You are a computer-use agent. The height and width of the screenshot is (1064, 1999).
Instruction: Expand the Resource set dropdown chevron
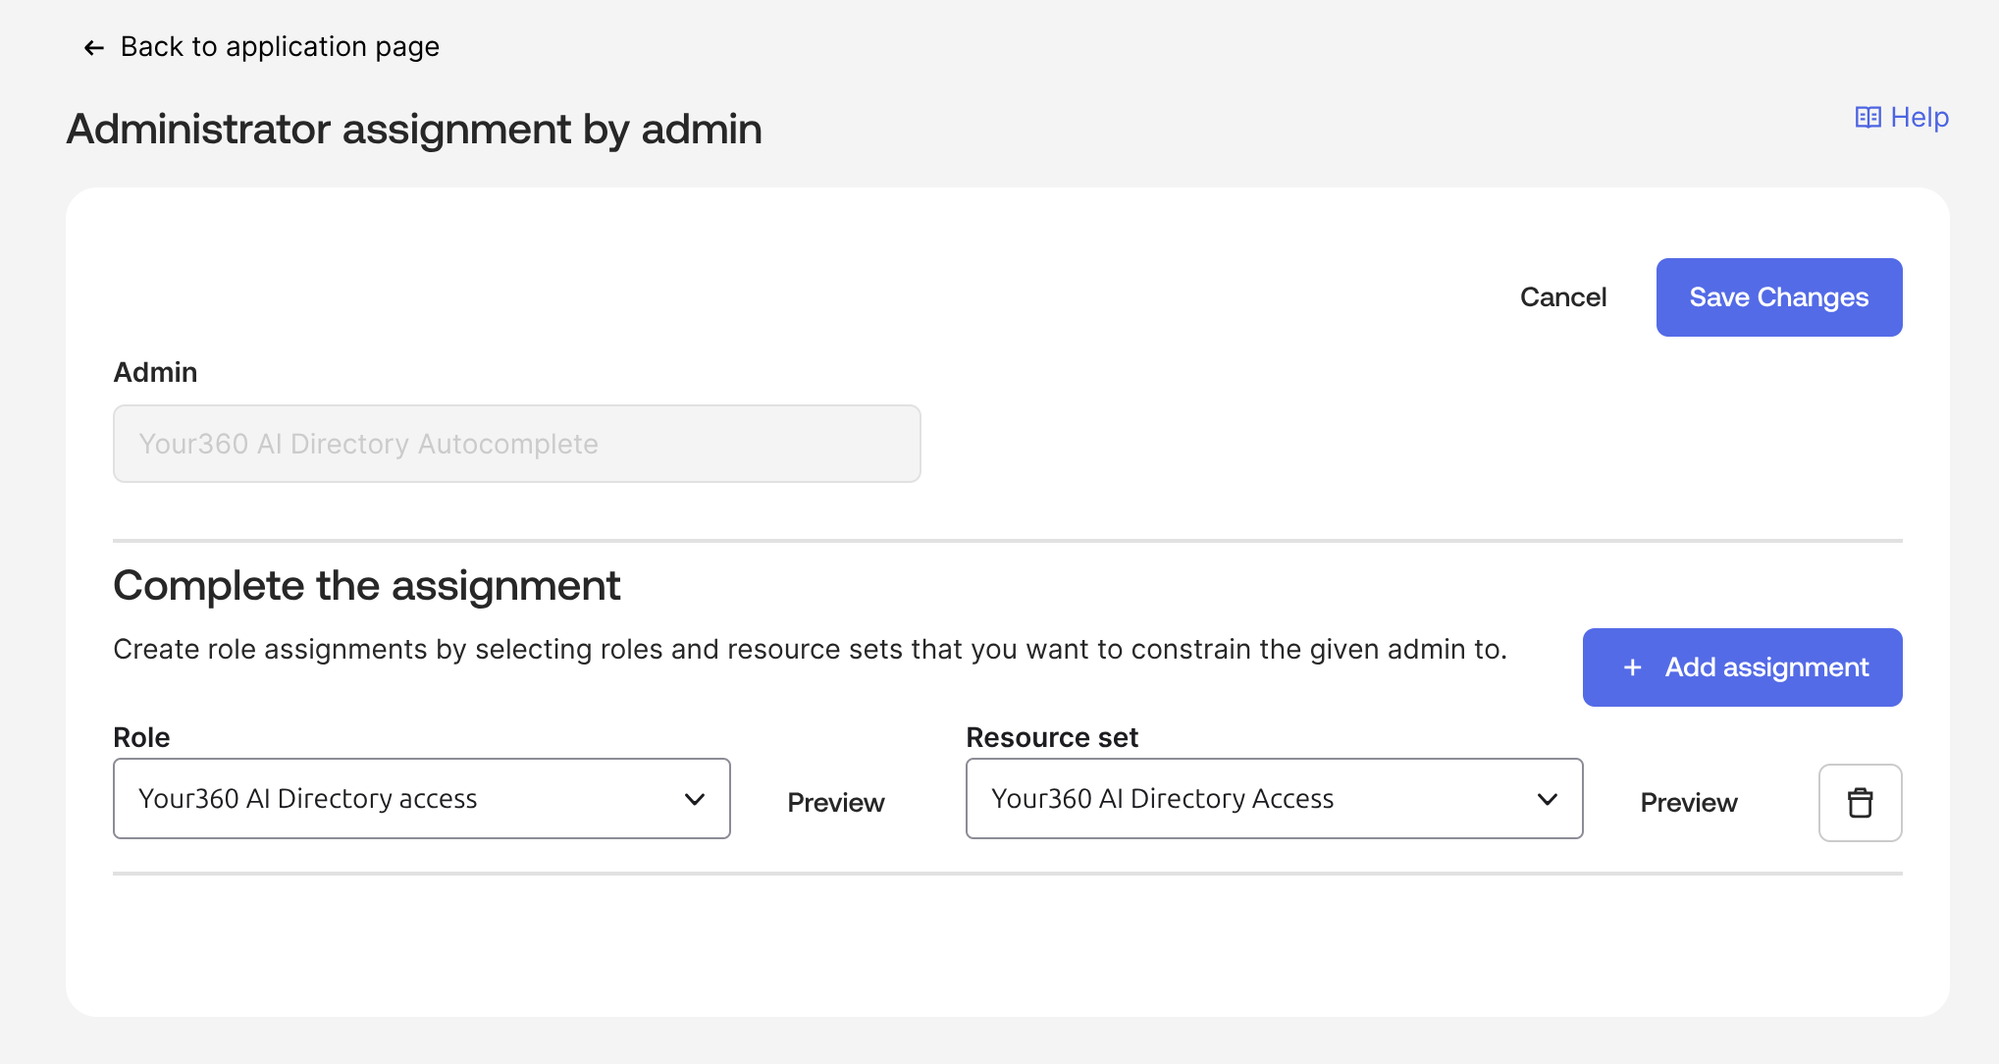pyautogui.click(x=1547, y=799)
